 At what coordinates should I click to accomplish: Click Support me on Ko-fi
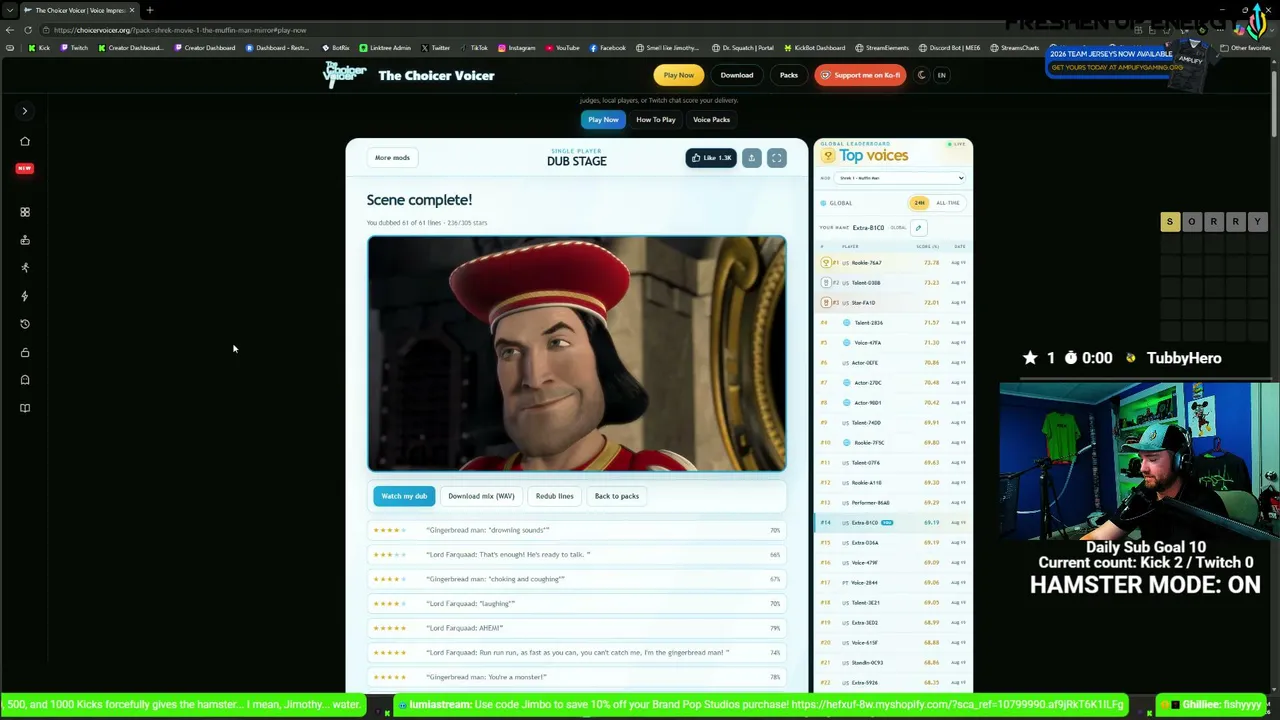(x=860, y=75)
